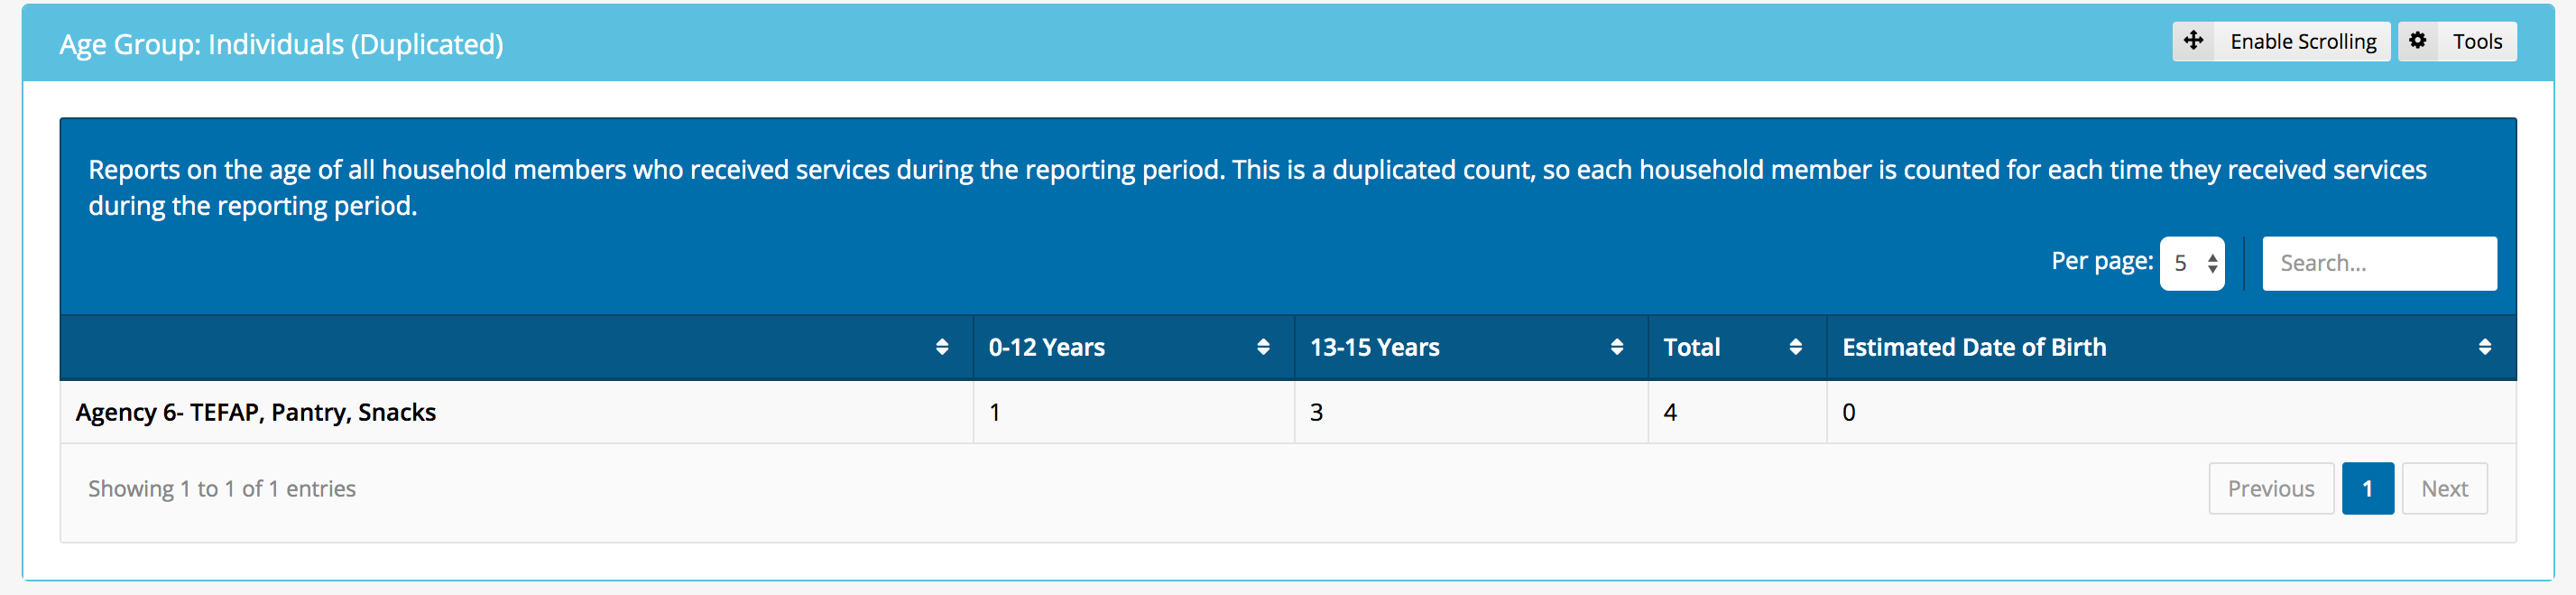This screenshot has height=595, width=2576.
Task: Click the four-arrow pan icon beside Enable Scrolling
Action: (x=2193, y=41)
